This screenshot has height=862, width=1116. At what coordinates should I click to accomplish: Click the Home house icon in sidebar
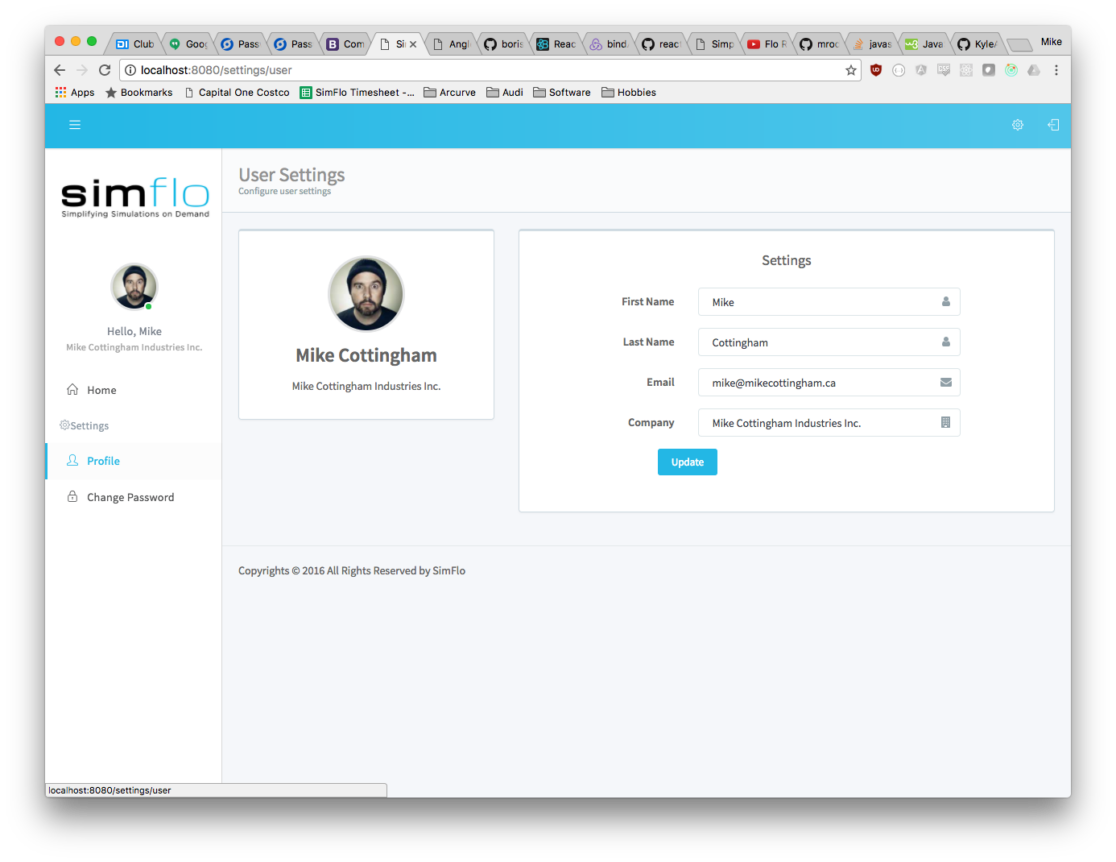click(x=72, y=390)
